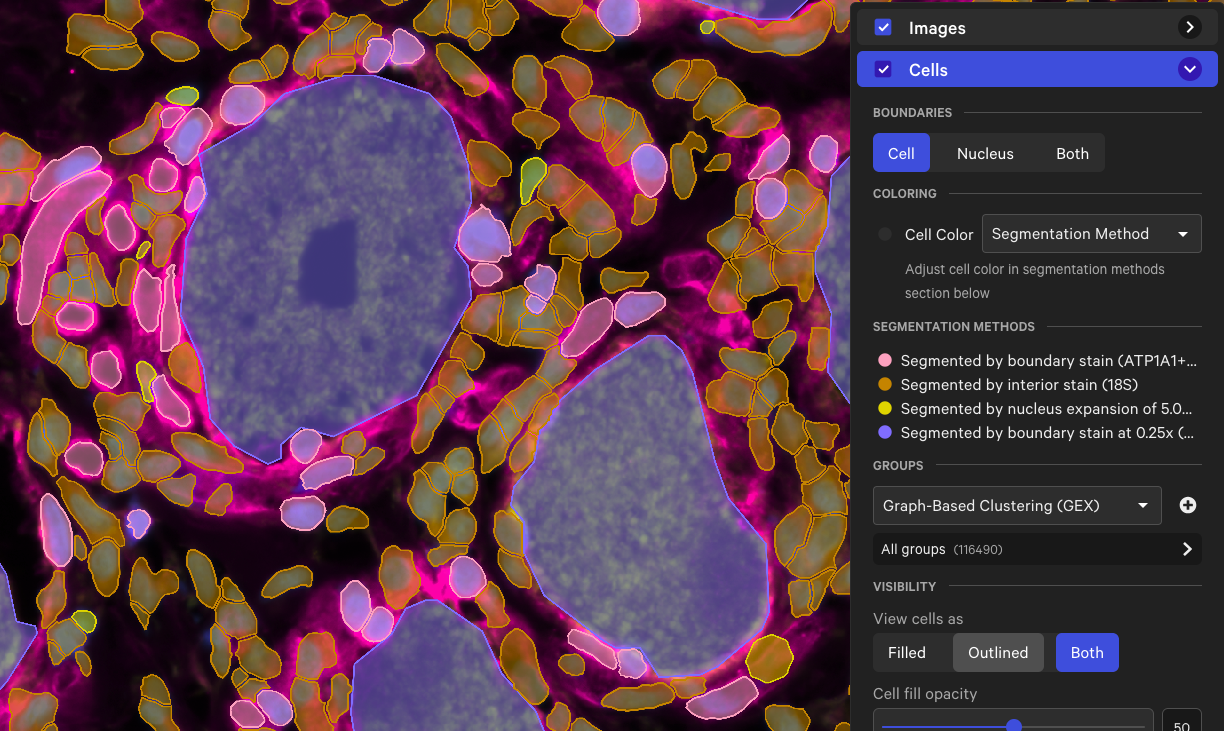View cells as Filled
The height and width of the screenshot is (731, 1224).
907,652
